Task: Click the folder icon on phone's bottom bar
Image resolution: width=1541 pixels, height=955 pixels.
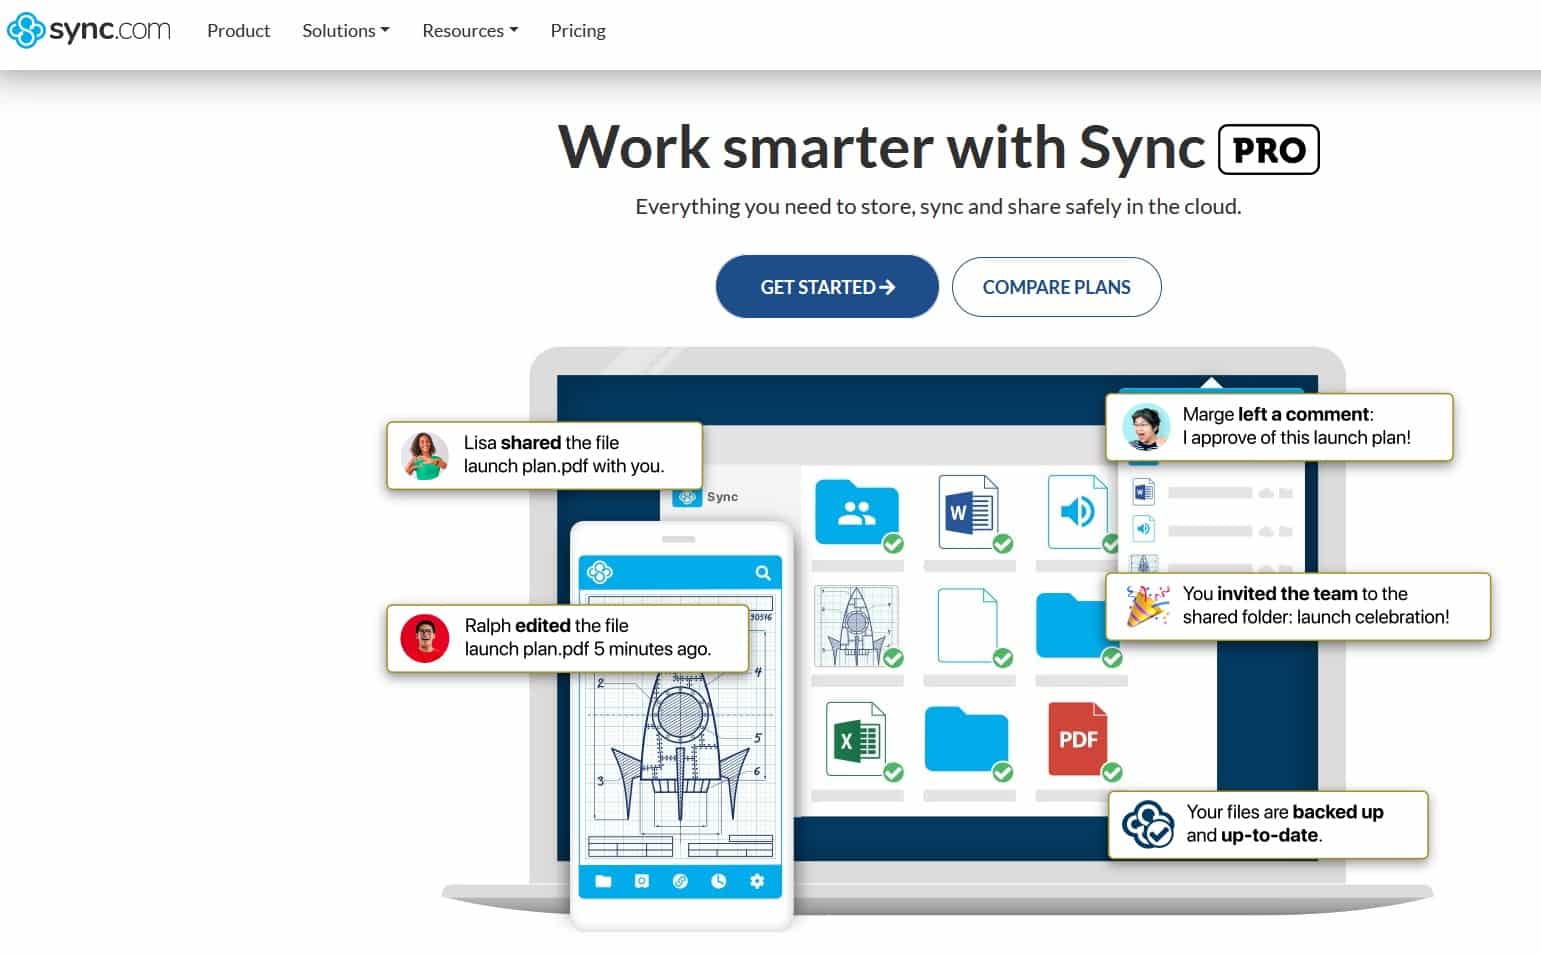Action: point(603,881)
